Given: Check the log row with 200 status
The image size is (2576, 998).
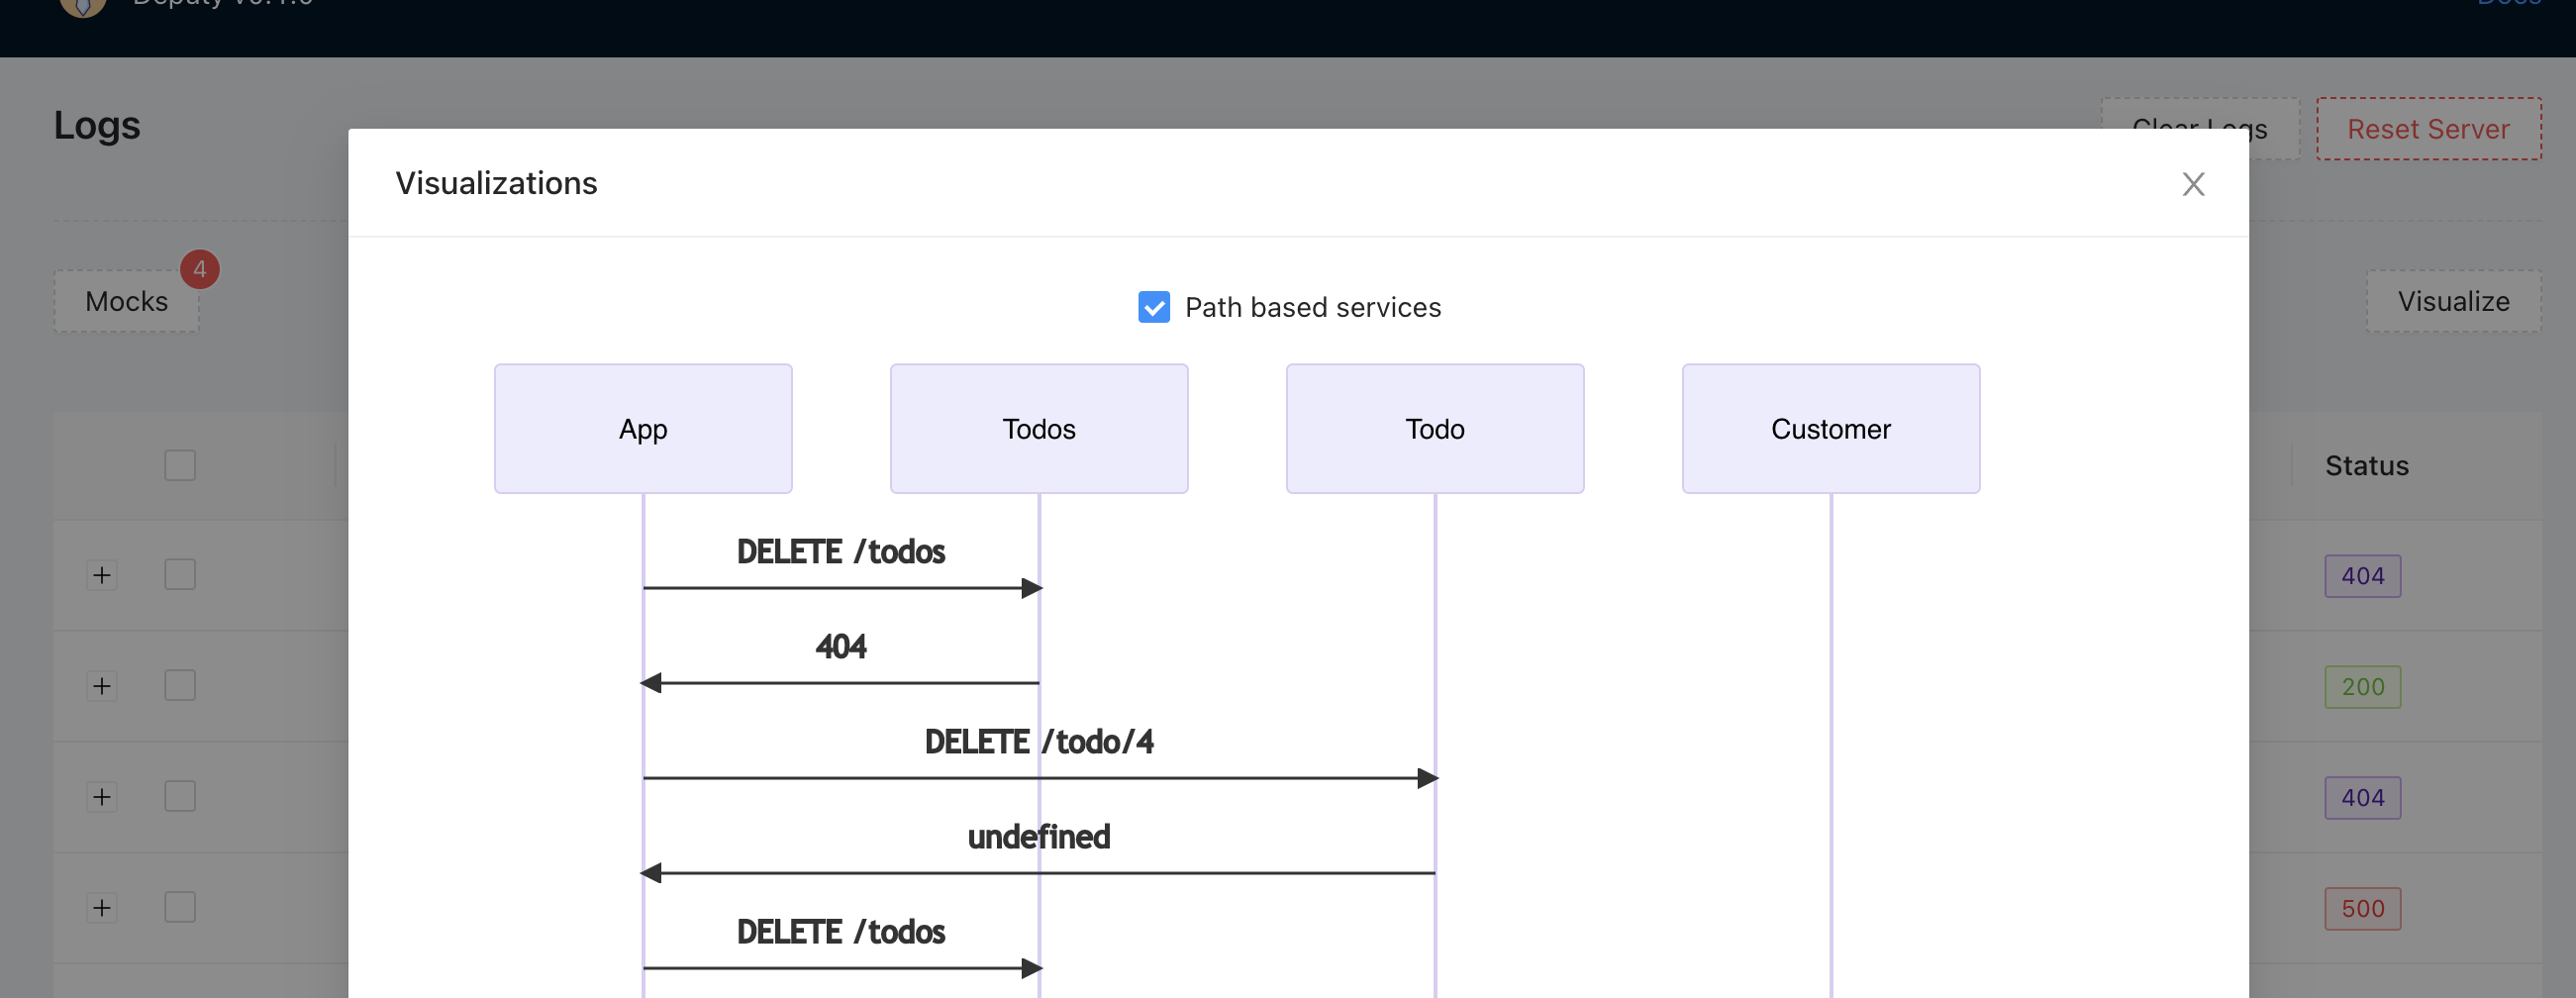Looking at the screenshot, I should 180,686.
